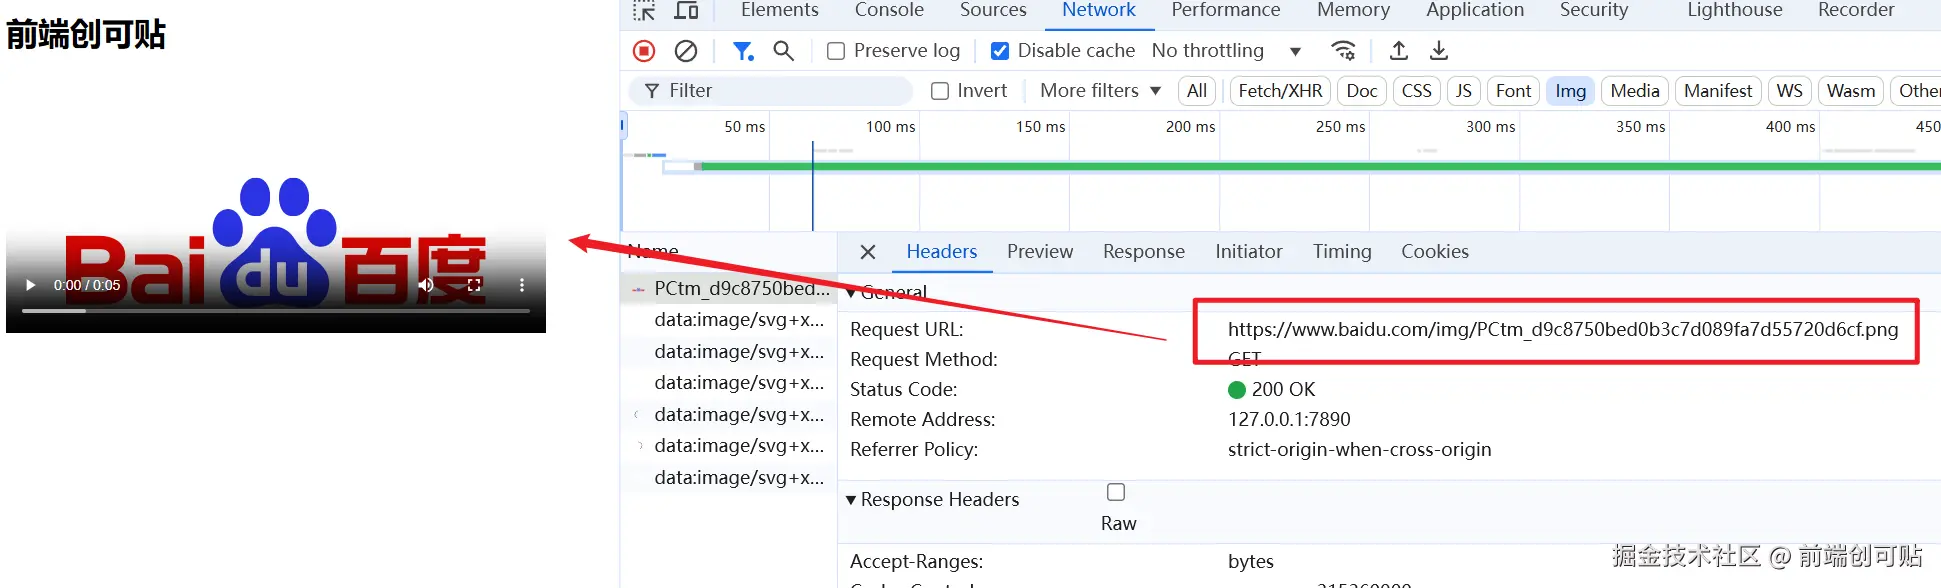The width and height of the screenshot is (1941, 588).
Task: Show the Preview detail tab
Action: [1040, 252]
